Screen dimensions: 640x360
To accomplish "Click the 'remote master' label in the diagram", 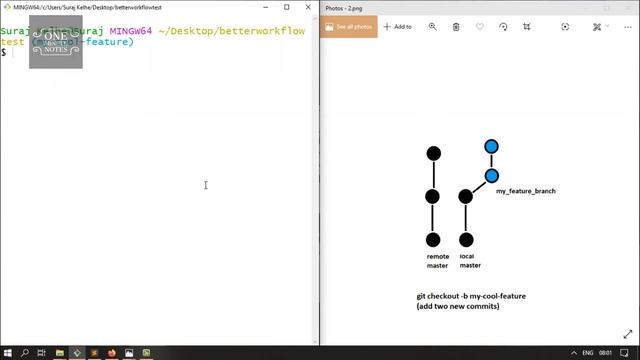I will tap(438, 261).
